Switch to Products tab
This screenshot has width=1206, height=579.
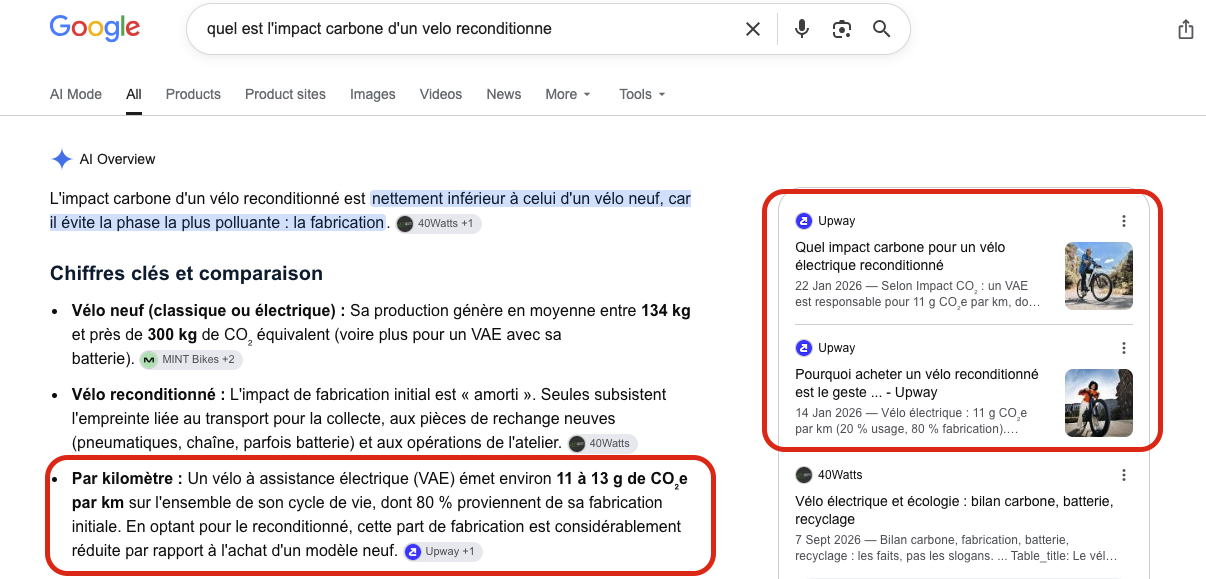coord(193,94)
